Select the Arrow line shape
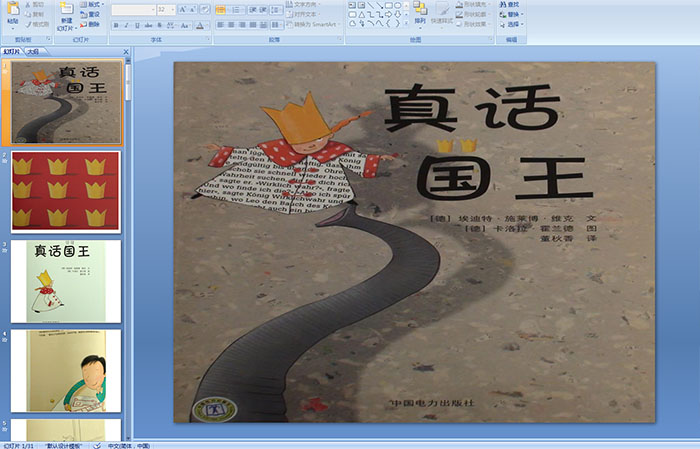This screenshot has height=449, width=700. 379,5
